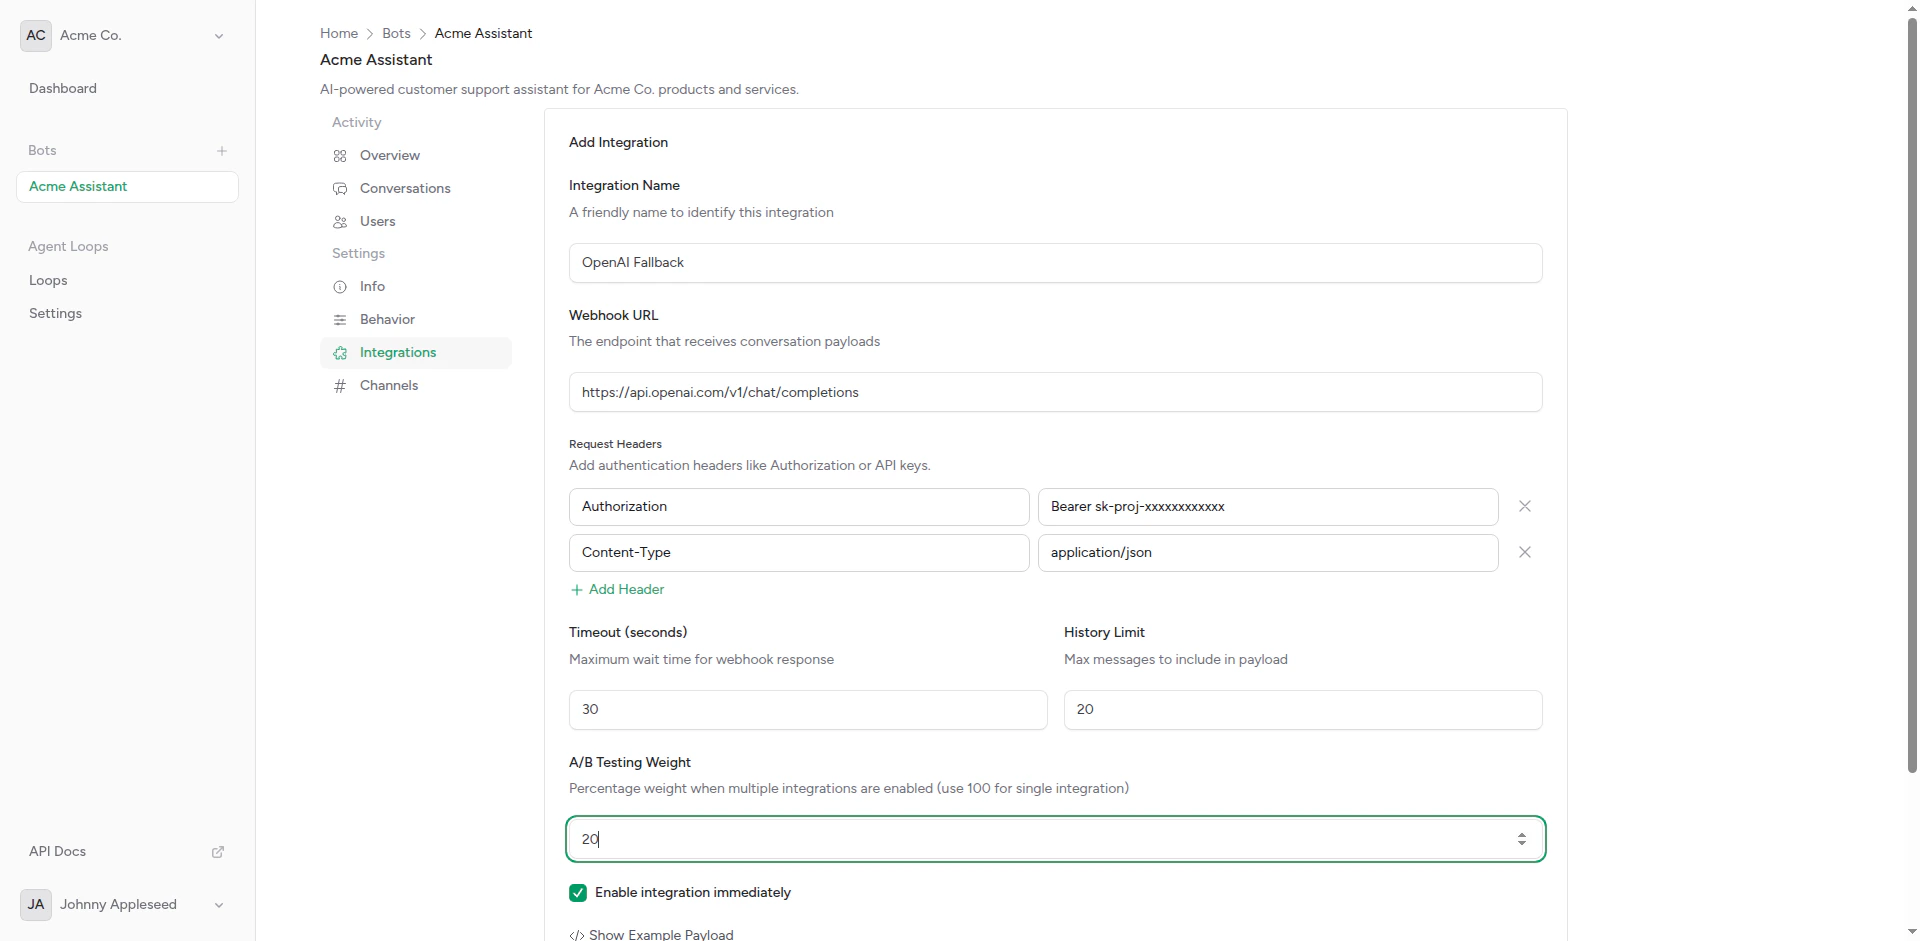This screenshot has width=1920, height=941.
Task: Click the Users icon under Activity
Action: [x=340, y=221]
